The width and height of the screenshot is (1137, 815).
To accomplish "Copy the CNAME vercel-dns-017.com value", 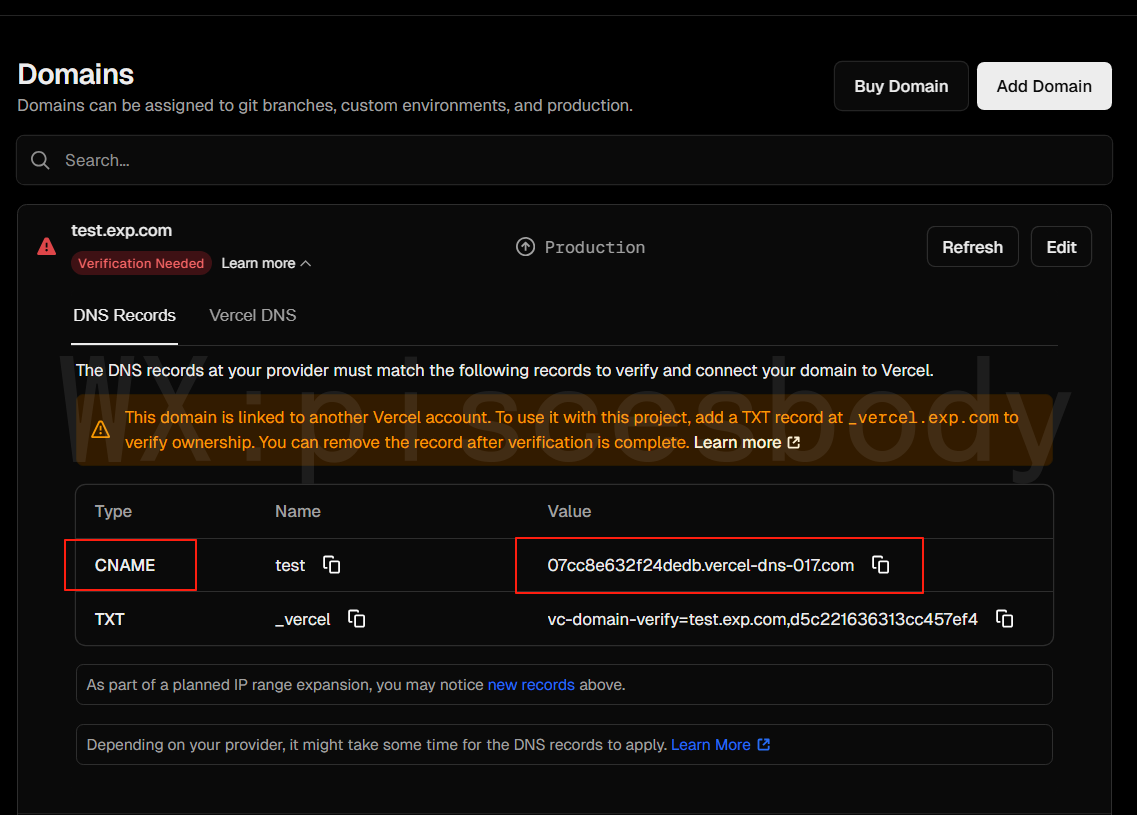I will click(880, 565).
